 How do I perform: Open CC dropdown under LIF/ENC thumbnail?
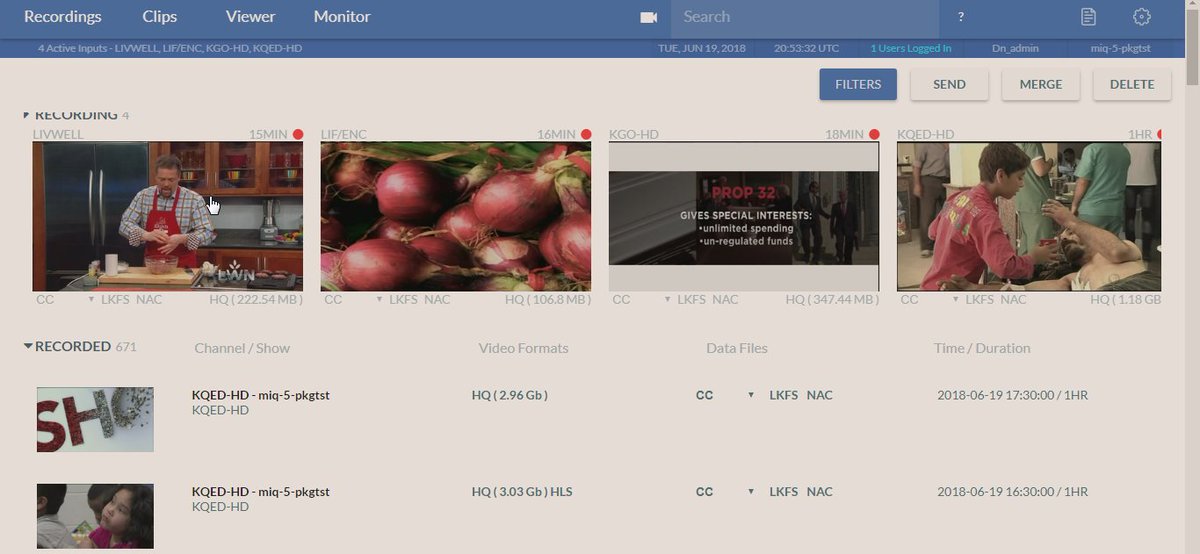click(x=379, y=300)
